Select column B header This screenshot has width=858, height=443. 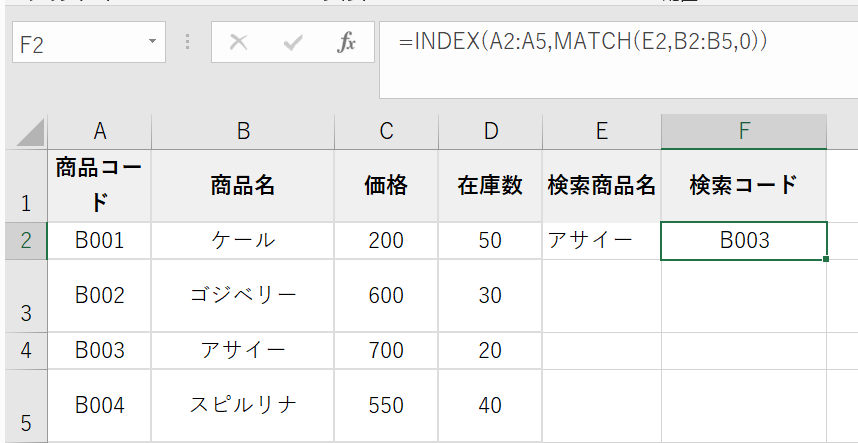[x=243, y=132]
